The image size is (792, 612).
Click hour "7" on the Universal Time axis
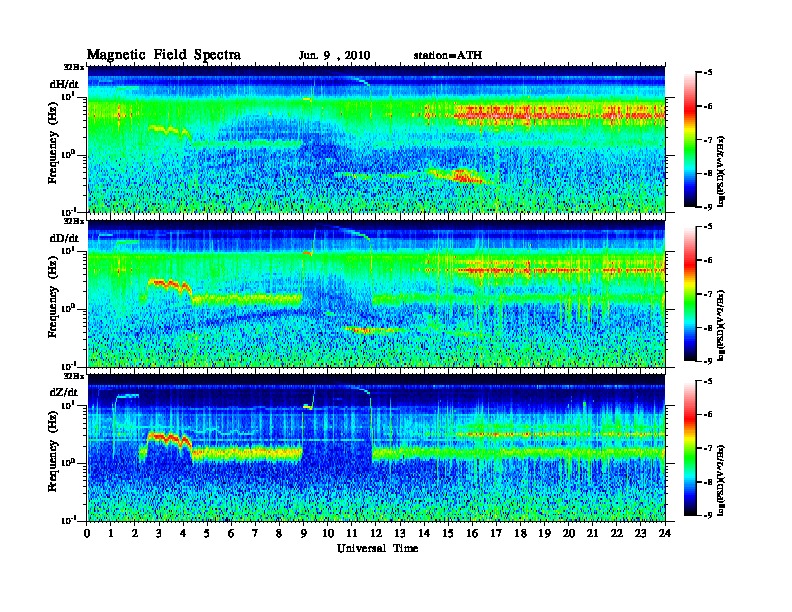click(256, 534)
